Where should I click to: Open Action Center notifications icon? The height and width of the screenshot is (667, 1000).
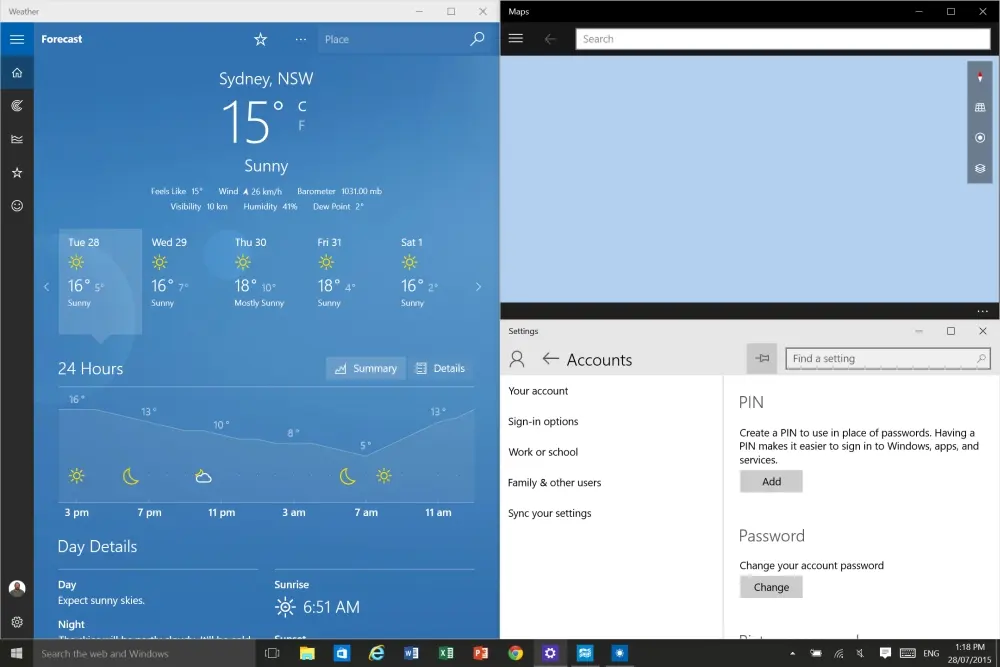coord(885,653)
